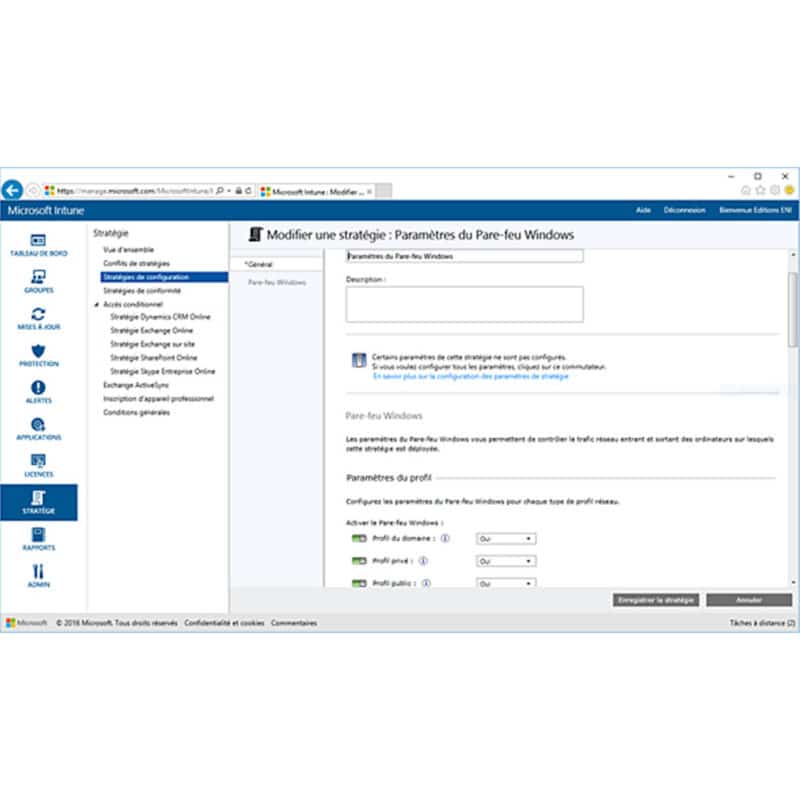Click the Déconnexion link

coord(684,210)
